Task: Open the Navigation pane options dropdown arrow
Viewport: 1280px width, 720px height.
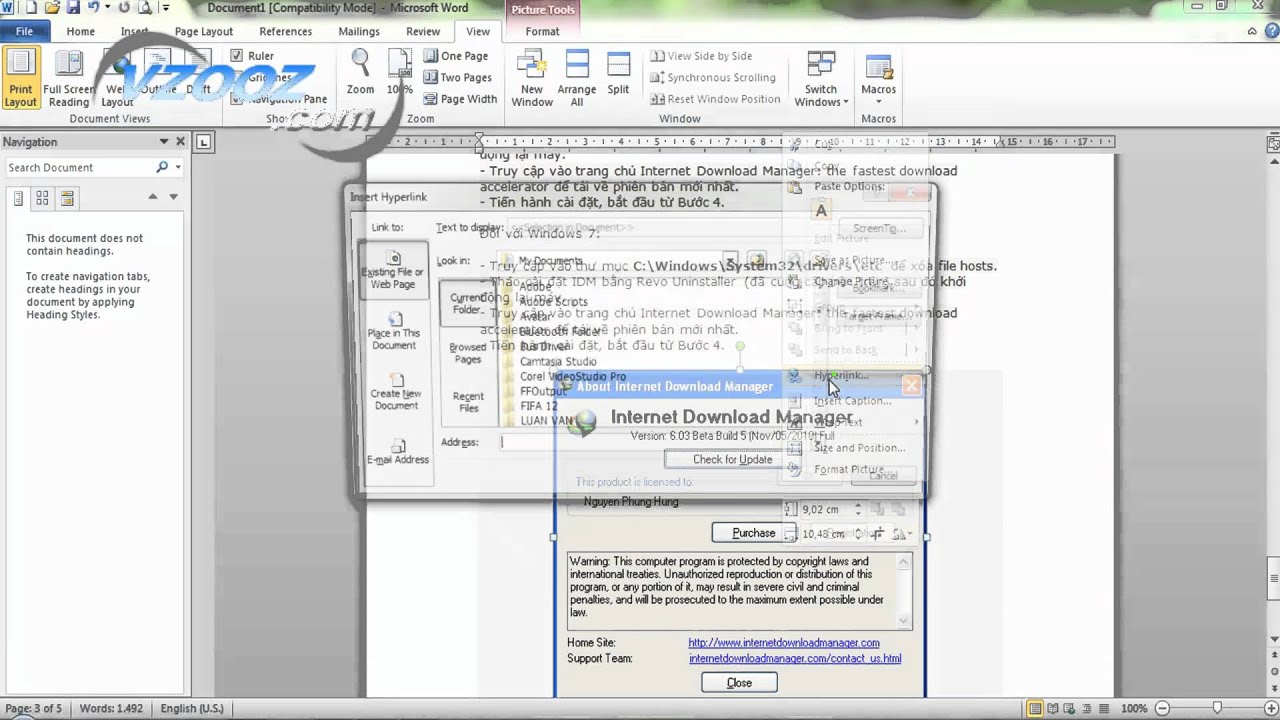Action: tap(165, 142)
